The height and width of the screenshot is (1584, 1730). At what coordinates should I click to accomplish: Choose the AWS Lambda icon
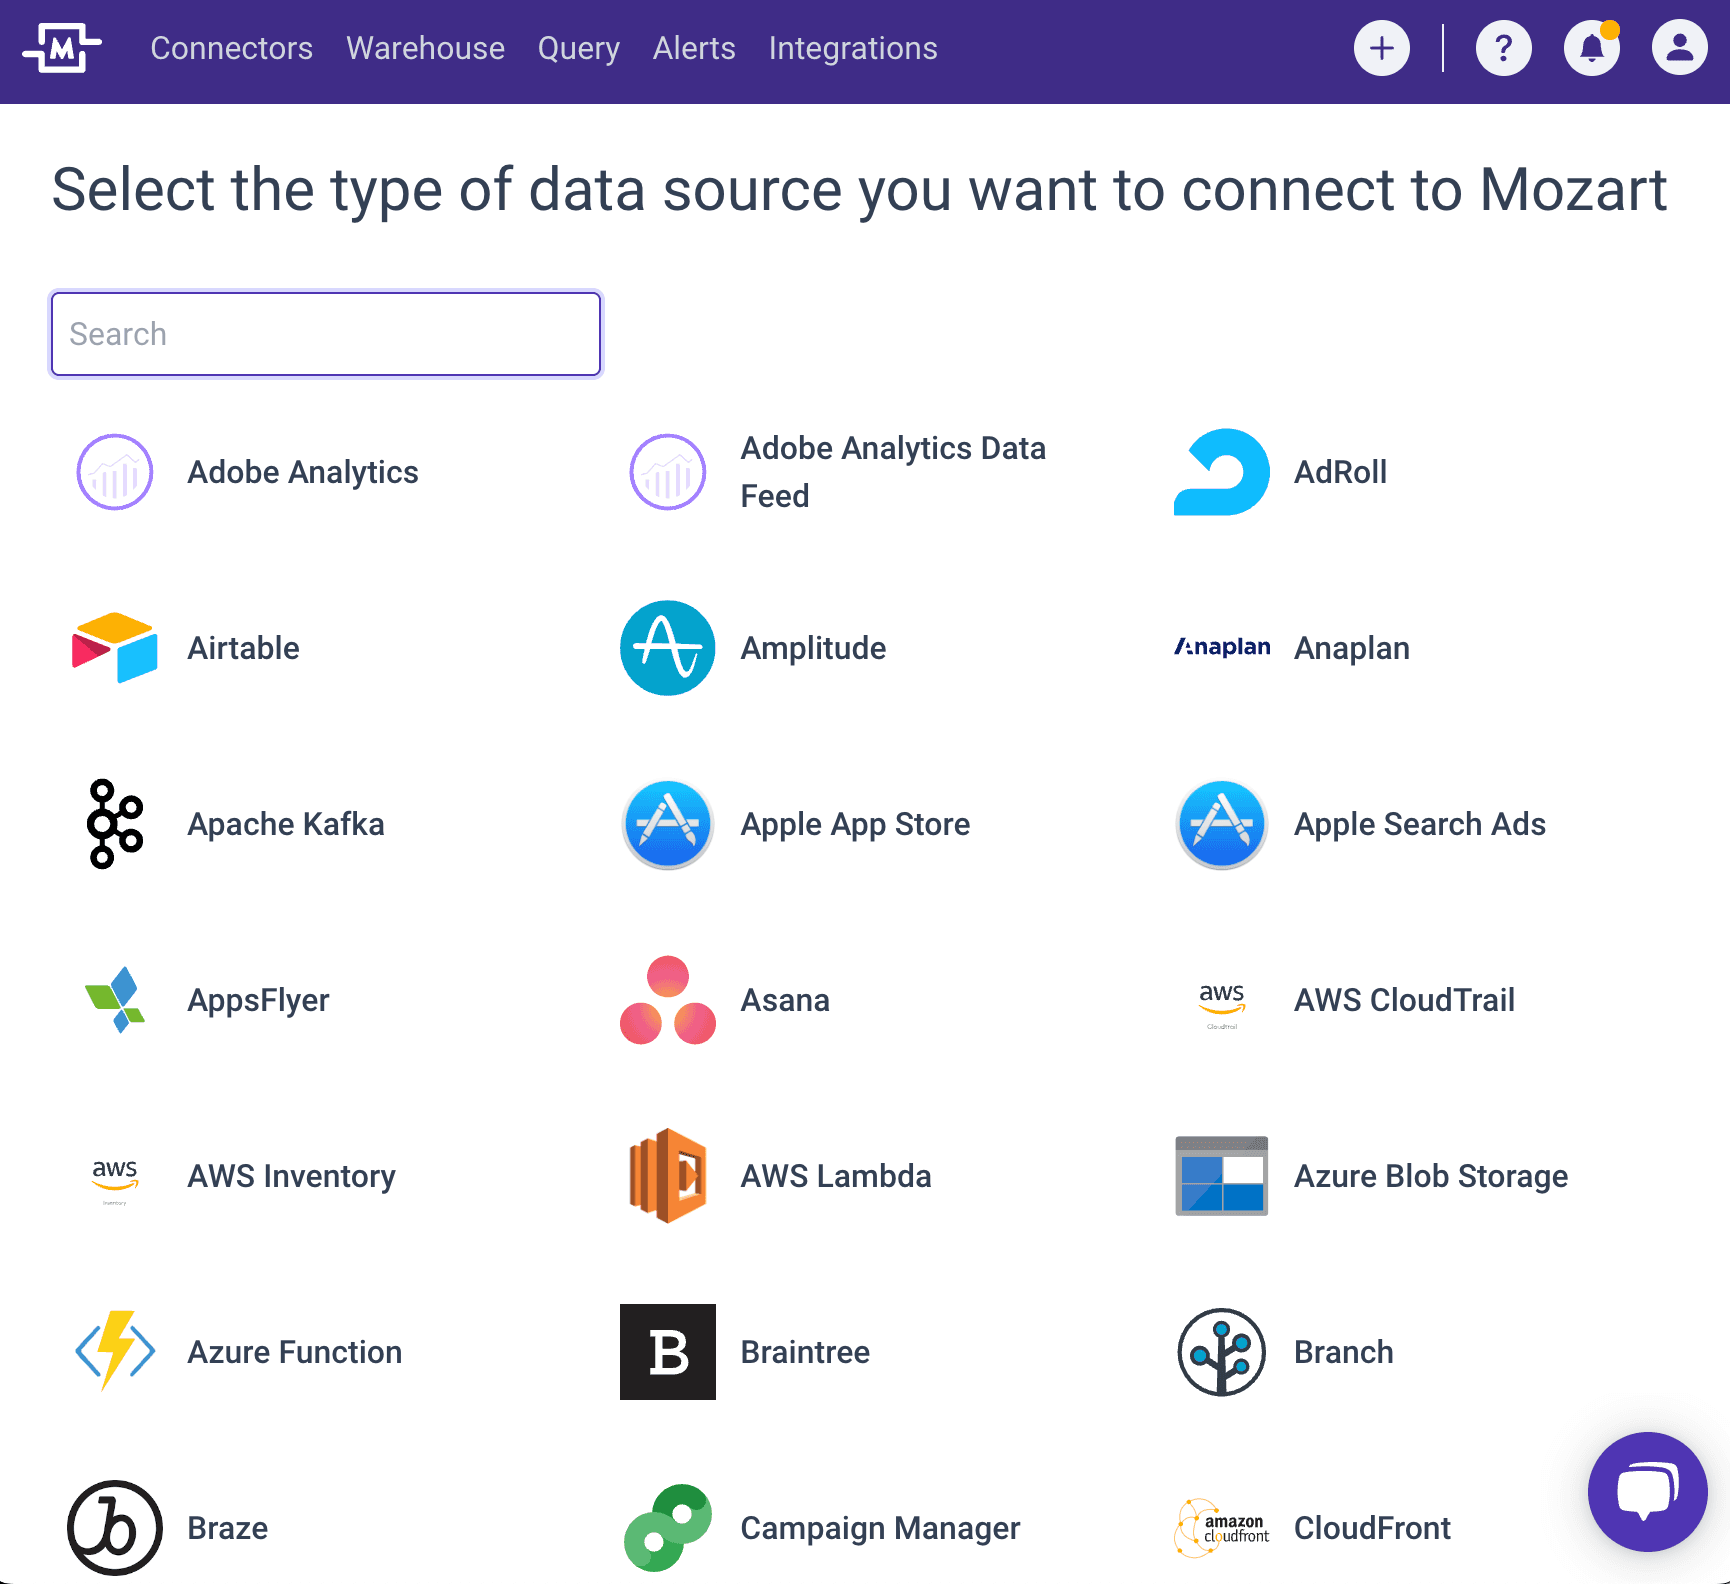tap(668, 1176)
